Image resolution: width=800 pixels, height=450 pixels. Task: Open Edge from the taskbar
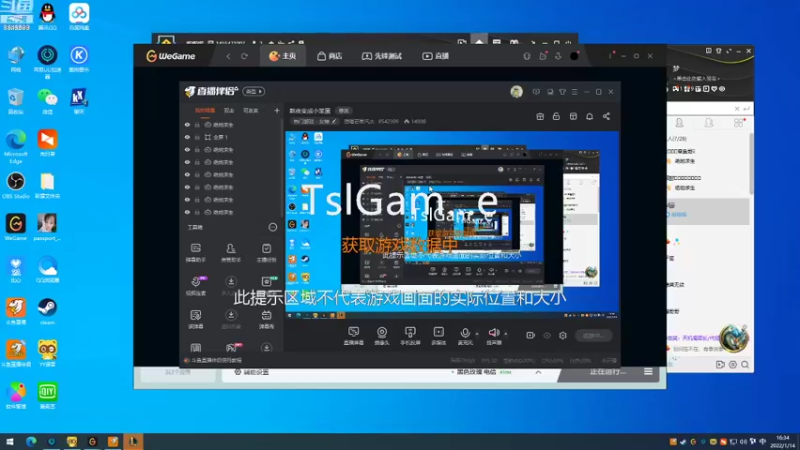[31, 441]
